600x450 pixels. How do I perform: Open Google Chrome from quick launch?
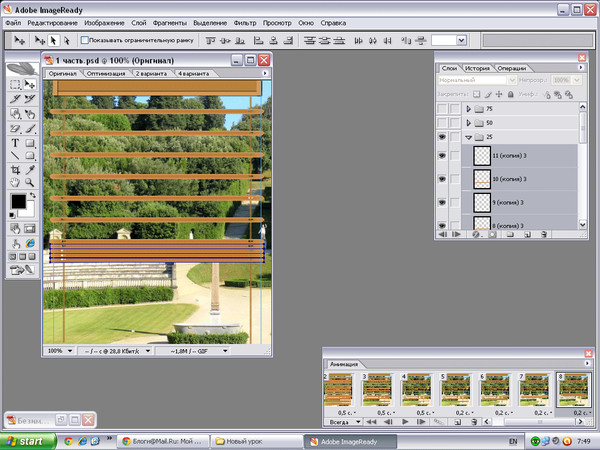coord(68,441)
